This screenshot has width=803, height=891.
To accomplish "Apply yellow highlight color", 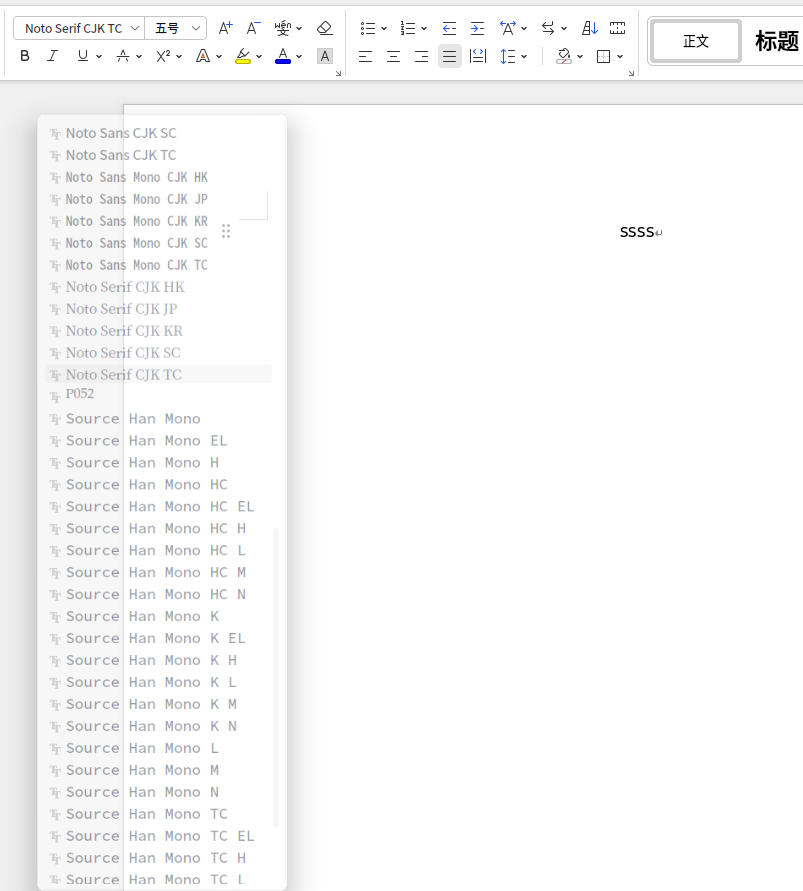I will point(243,56).
